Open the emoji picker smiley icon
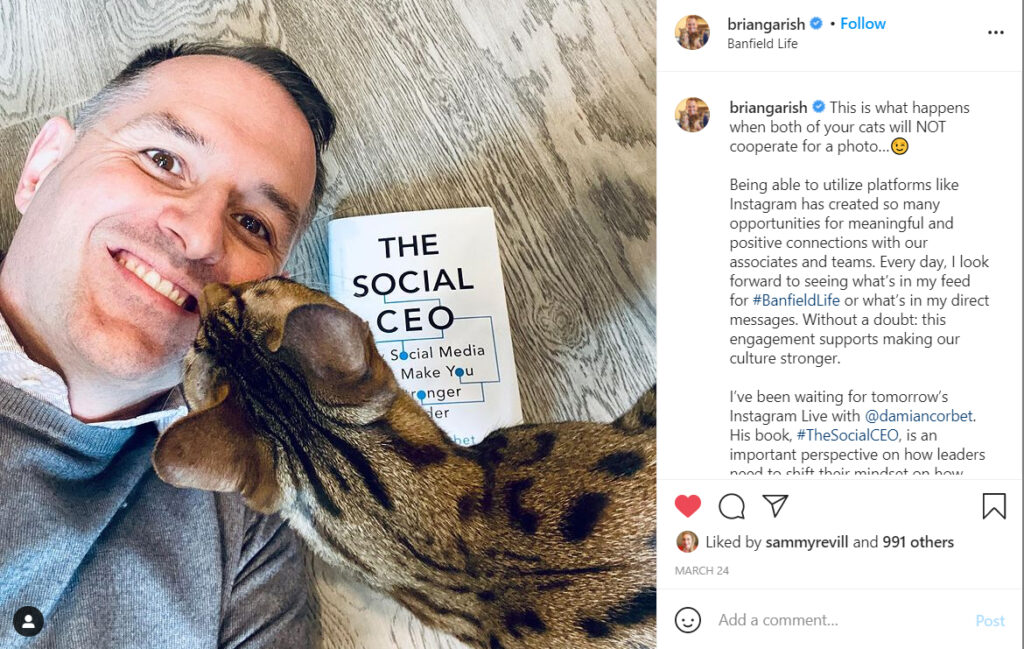1024x649 pixels. (688, 620)
